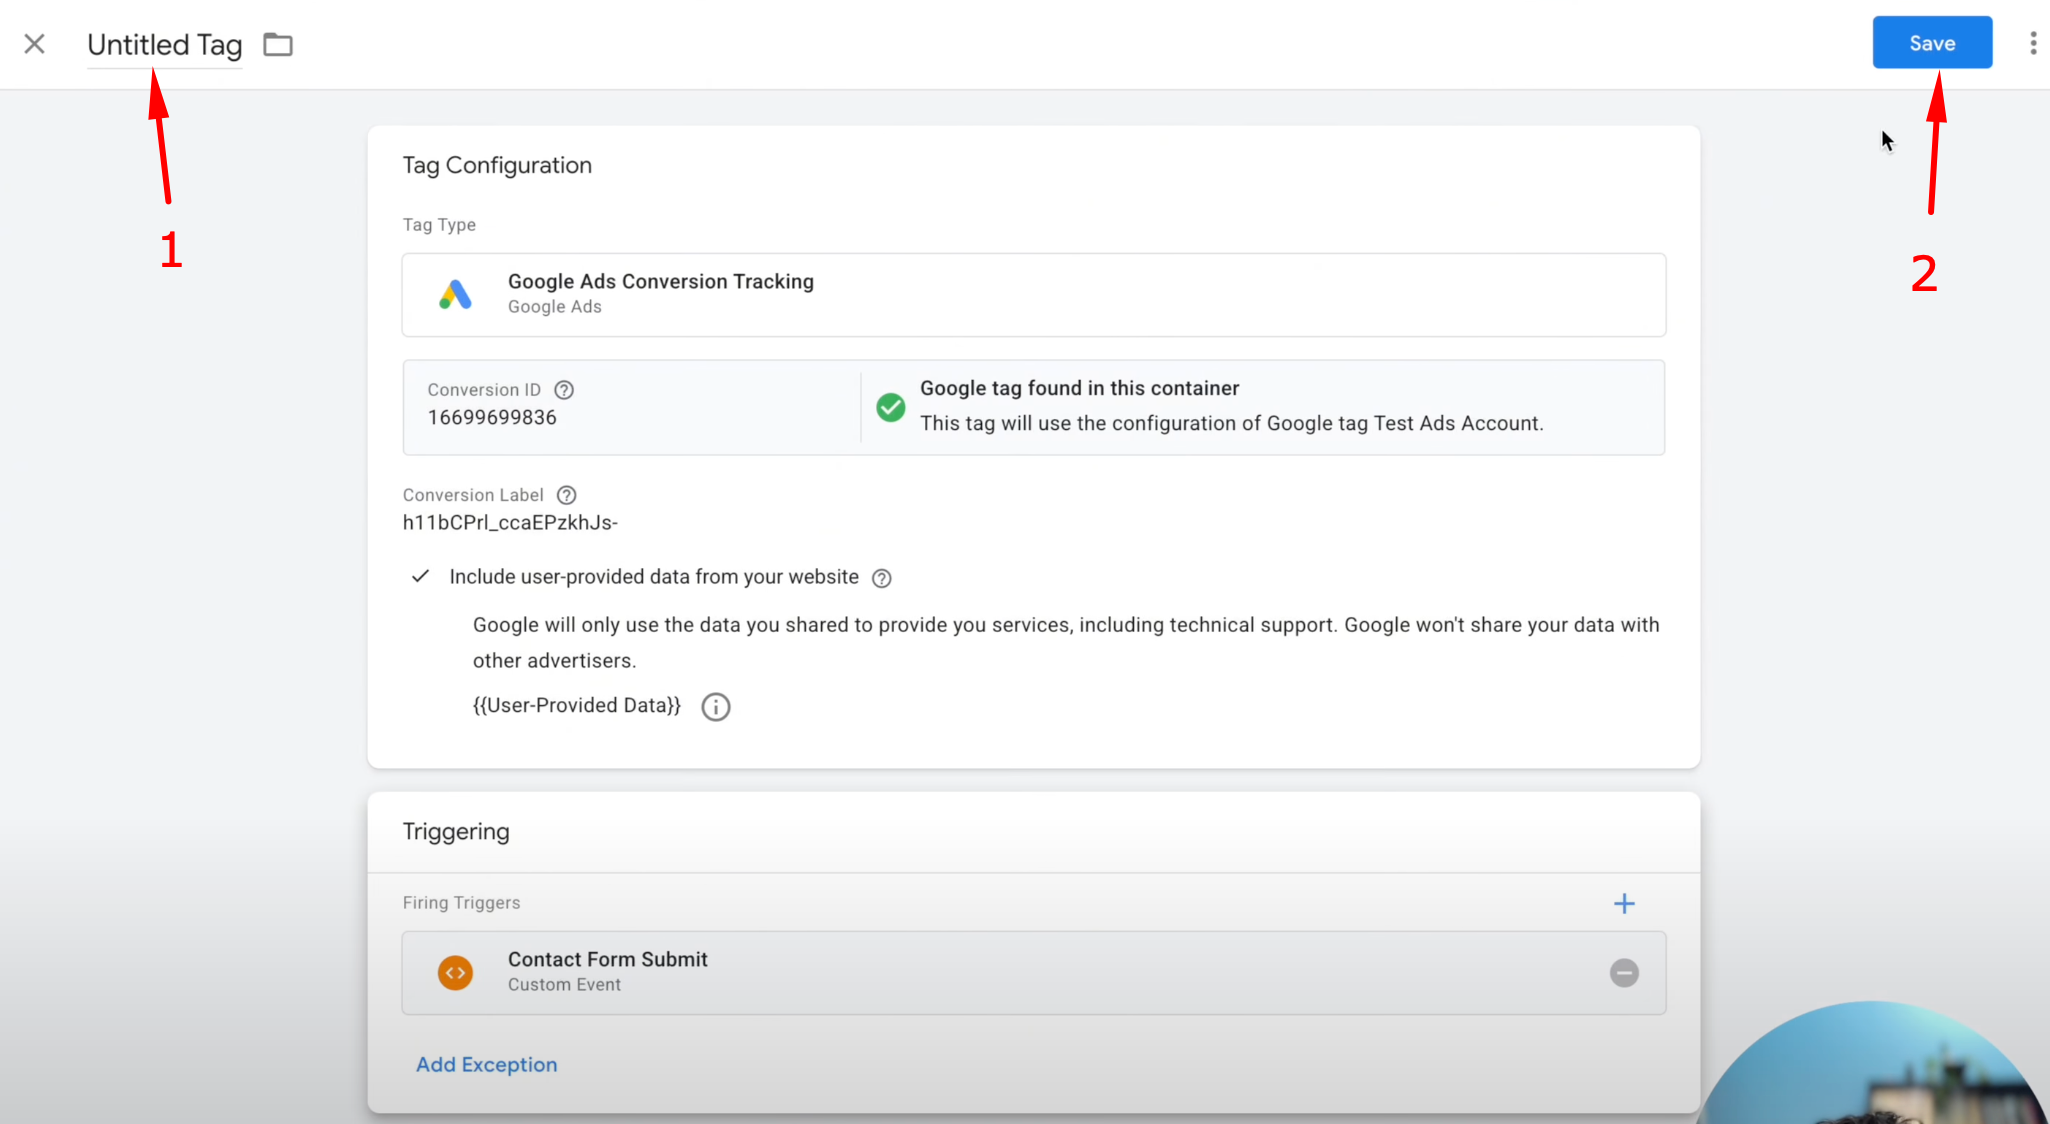Remove Contact Form Submit trigger minus icon
2050x1124 pixels.
pos(1624,973)
